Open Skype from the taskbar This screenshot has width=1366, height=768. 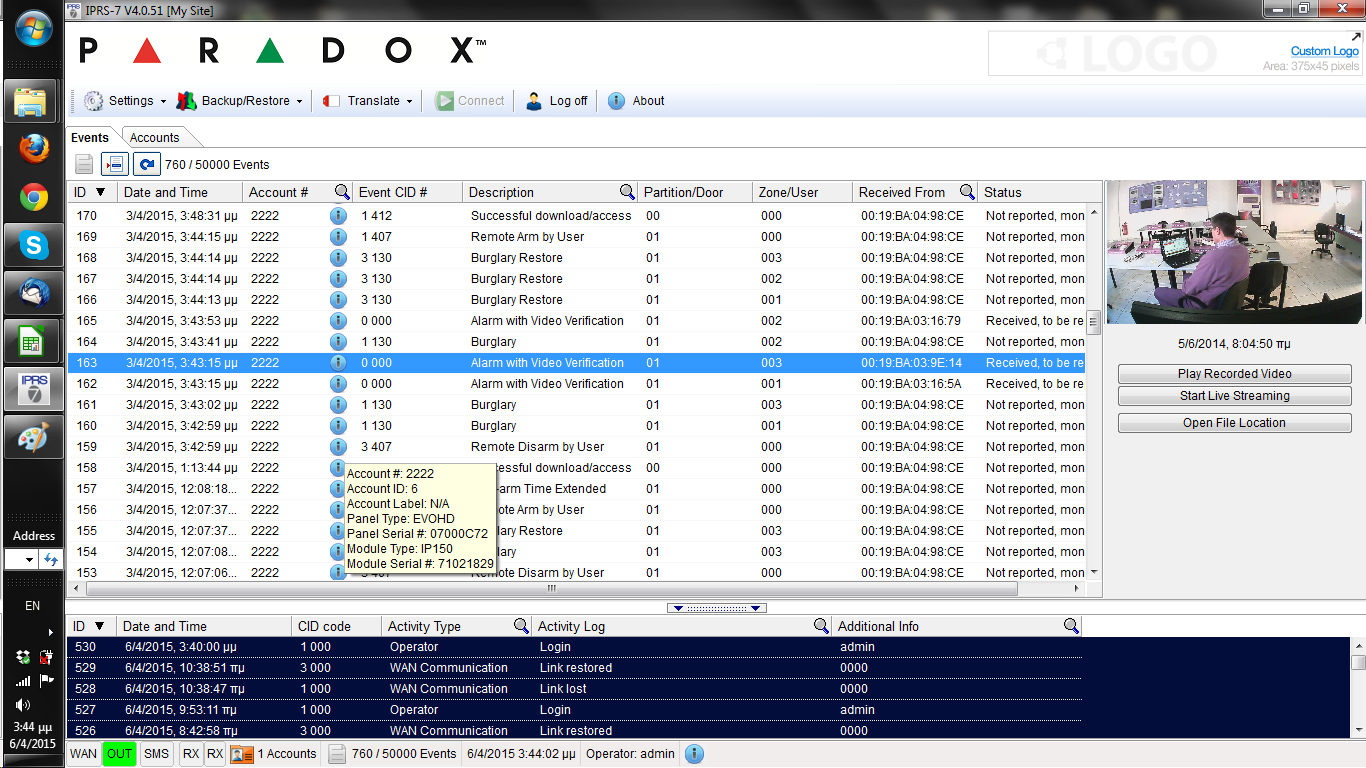point(33,244)
